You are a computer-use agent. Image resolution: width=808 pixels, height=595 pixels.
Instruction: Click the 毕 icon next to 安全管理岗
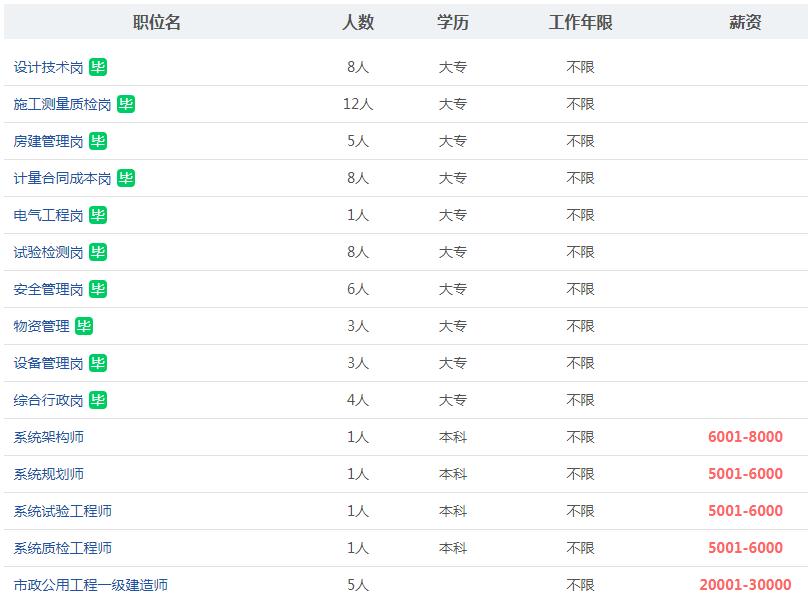click(97, 290)
